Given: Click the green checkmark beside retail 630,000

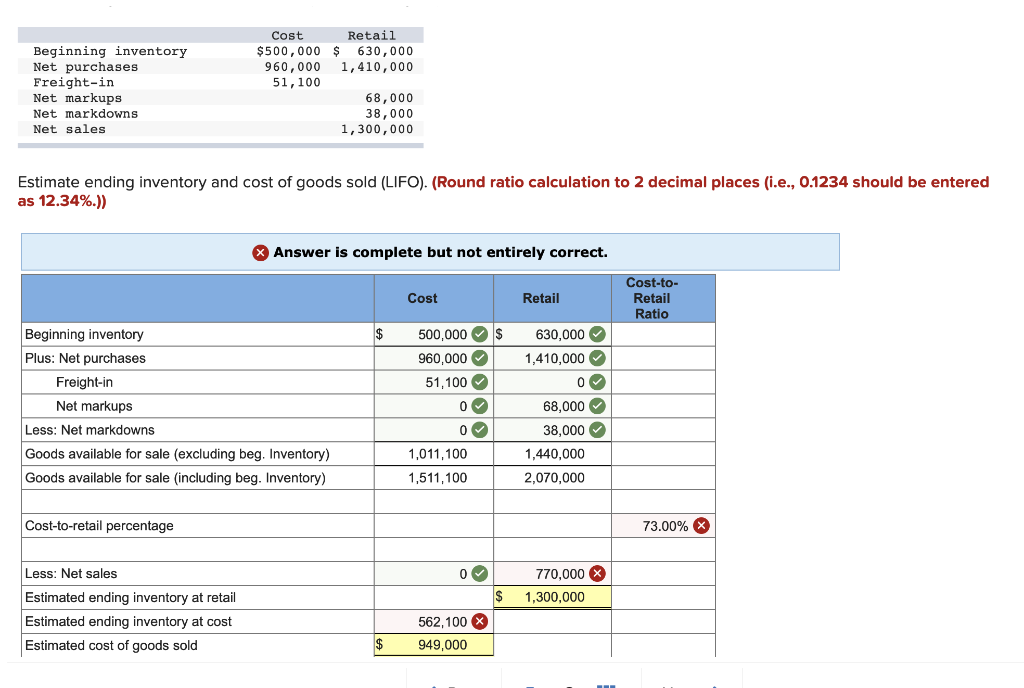Looking at the screenshot, I should 595,334.
